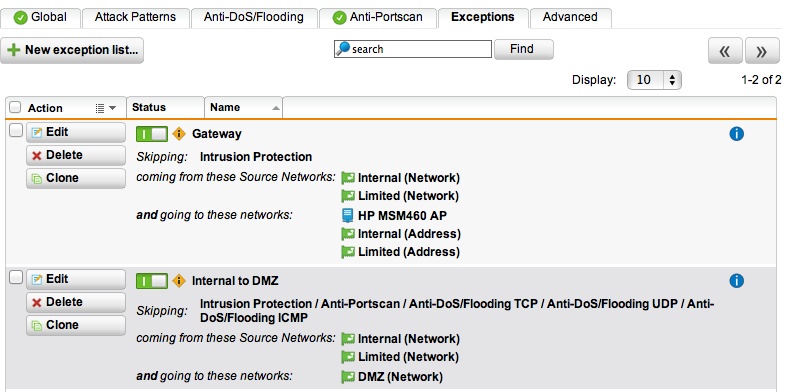This screenshot has width=785, height=392.
Task: Tick the select-all checkbox in Action header
Action: [16, 108]
